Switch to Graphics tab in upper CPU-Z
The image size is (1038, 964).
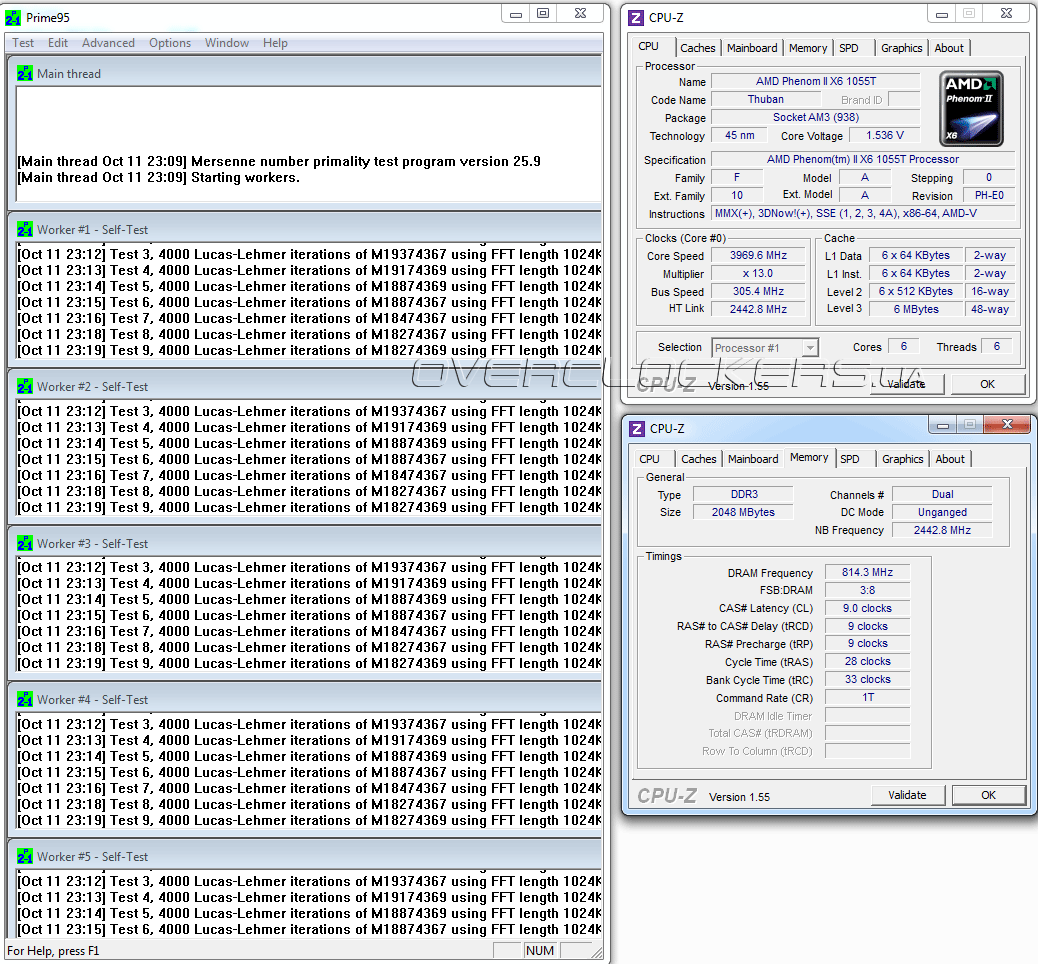(x=901, y=48)
